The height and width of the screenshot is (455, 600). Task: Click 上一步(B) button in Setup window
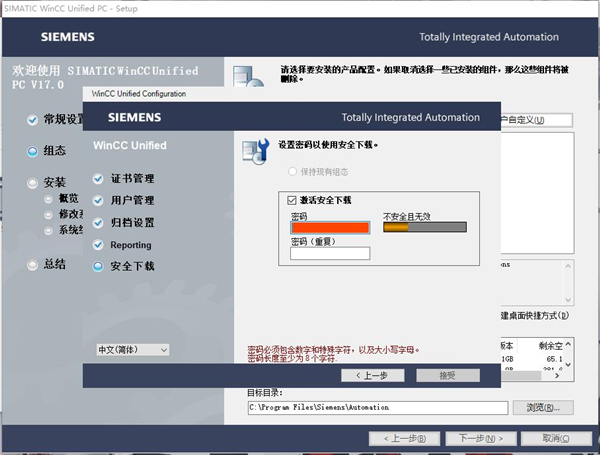(x=404, y=439)
